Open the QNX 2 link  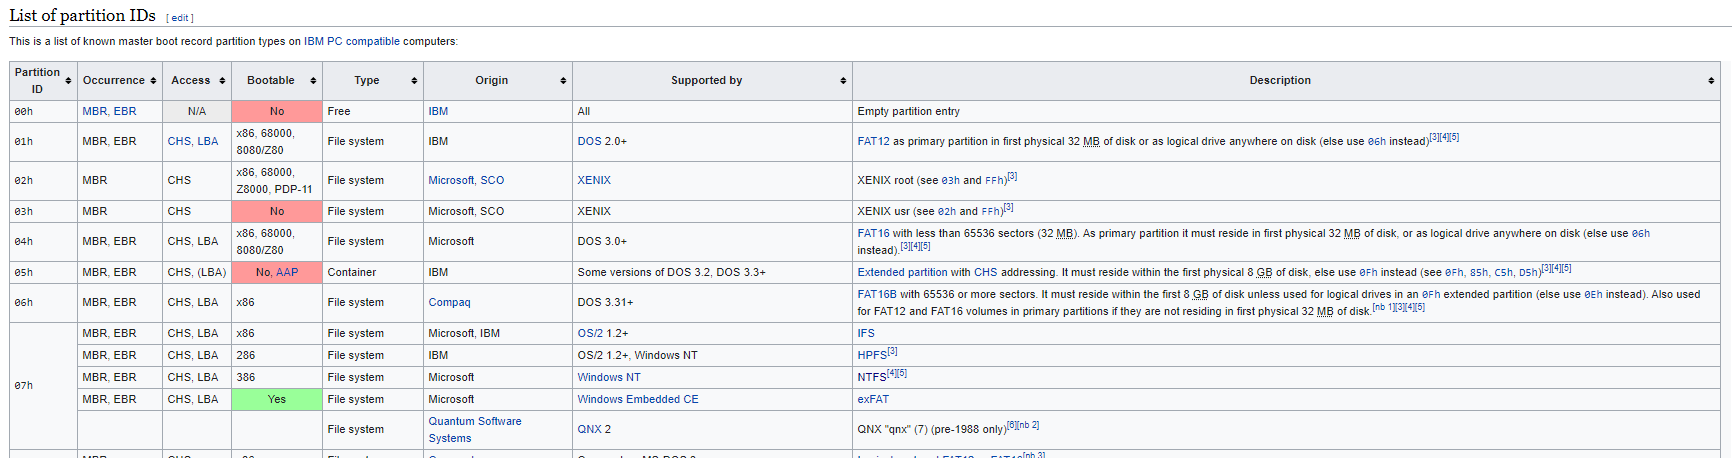tap(594, 429)
